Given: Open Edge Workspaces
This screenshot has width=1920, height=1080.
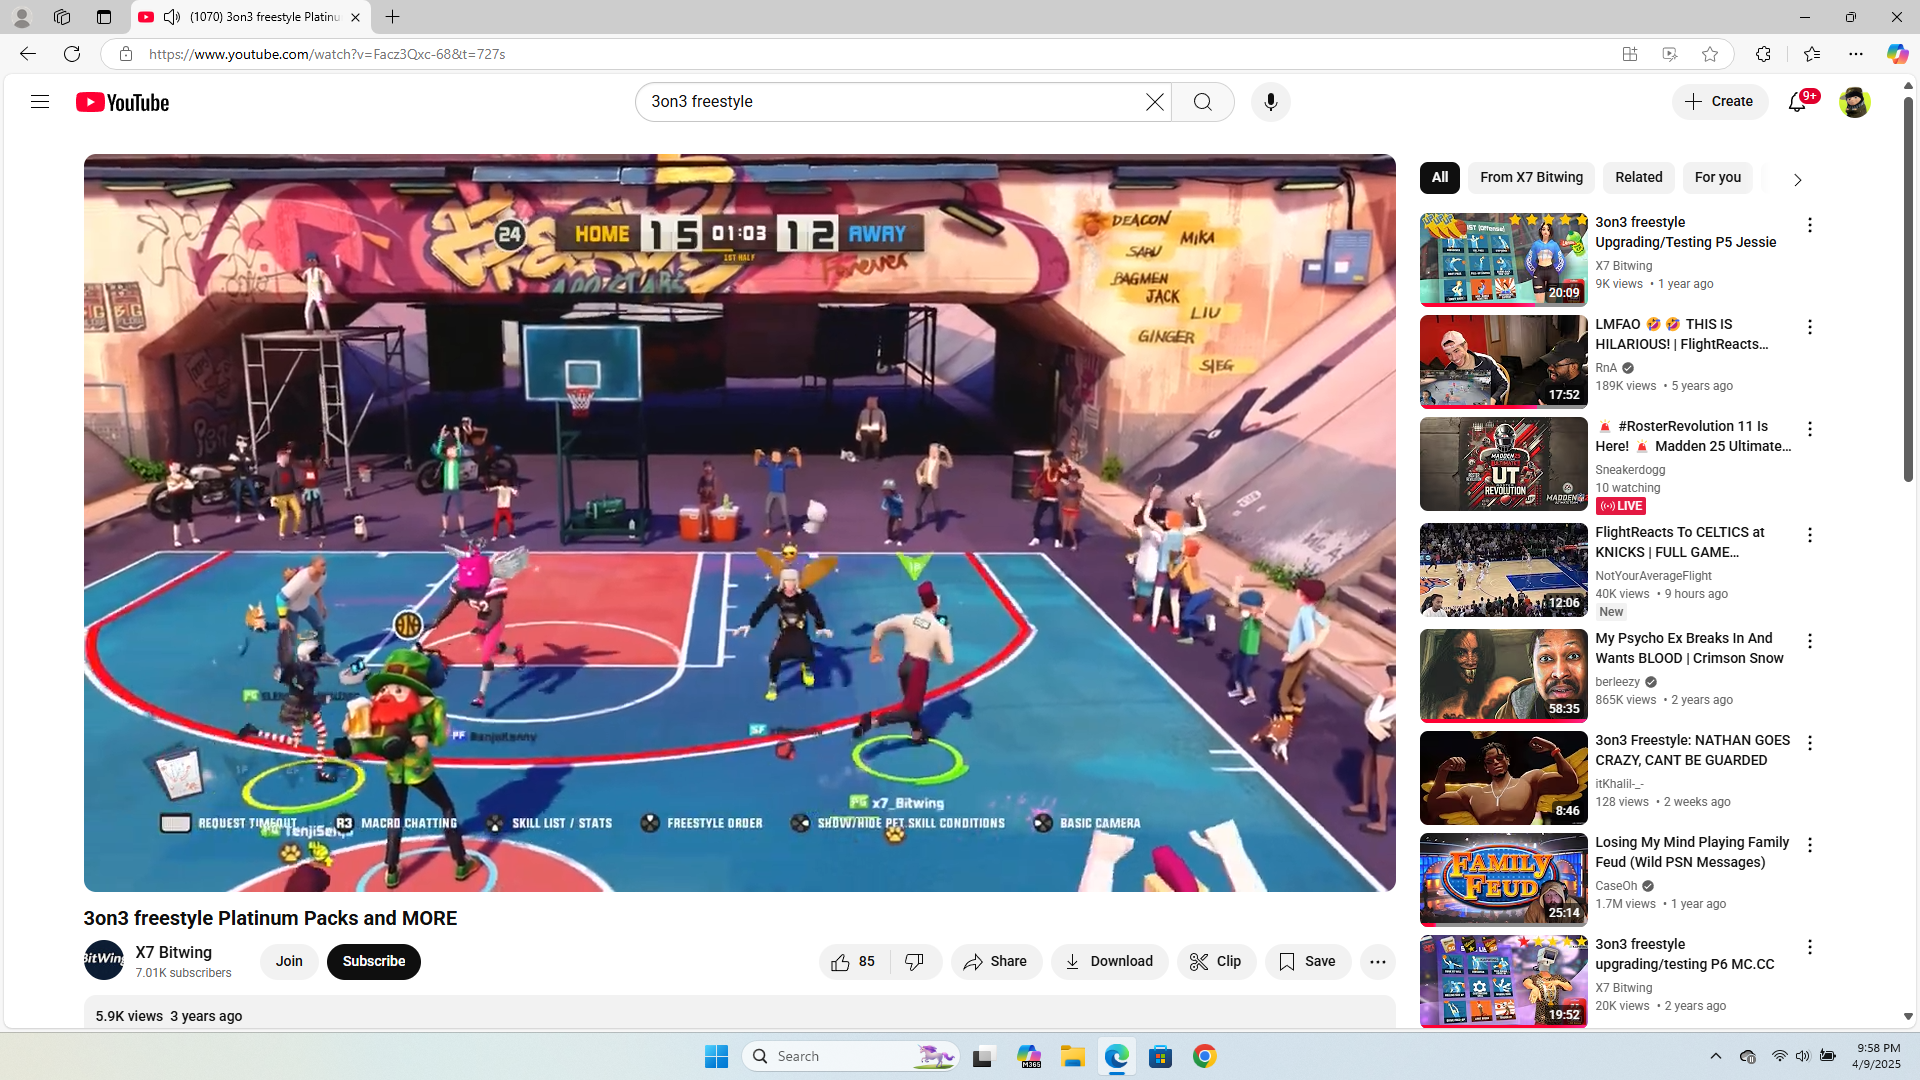Looking at the screenshot, I should tap(62, 17).
